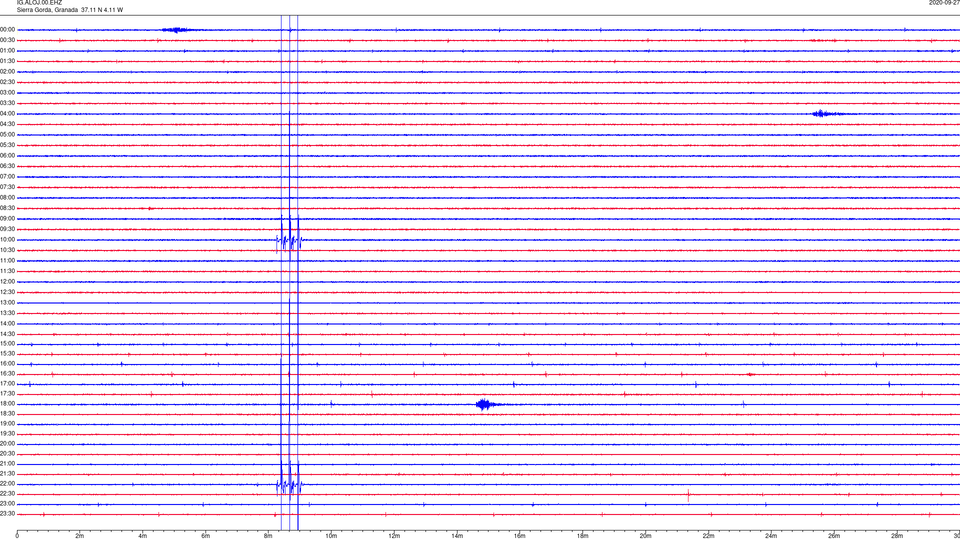Viewport: 960px width, 540px height.
Task: Click the 20m tick label on time axis
Action: point(645,536)
